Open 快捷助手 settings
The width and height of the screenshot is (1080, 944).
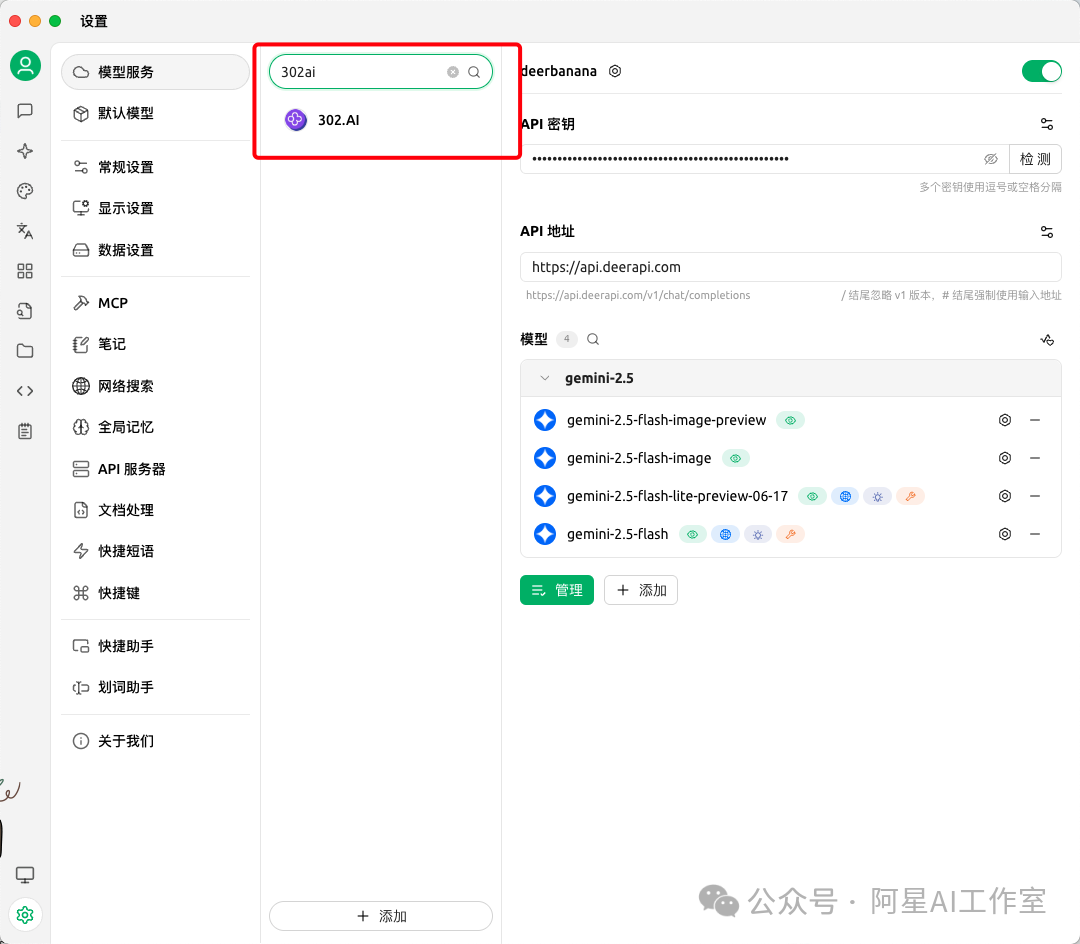point(155,646)
